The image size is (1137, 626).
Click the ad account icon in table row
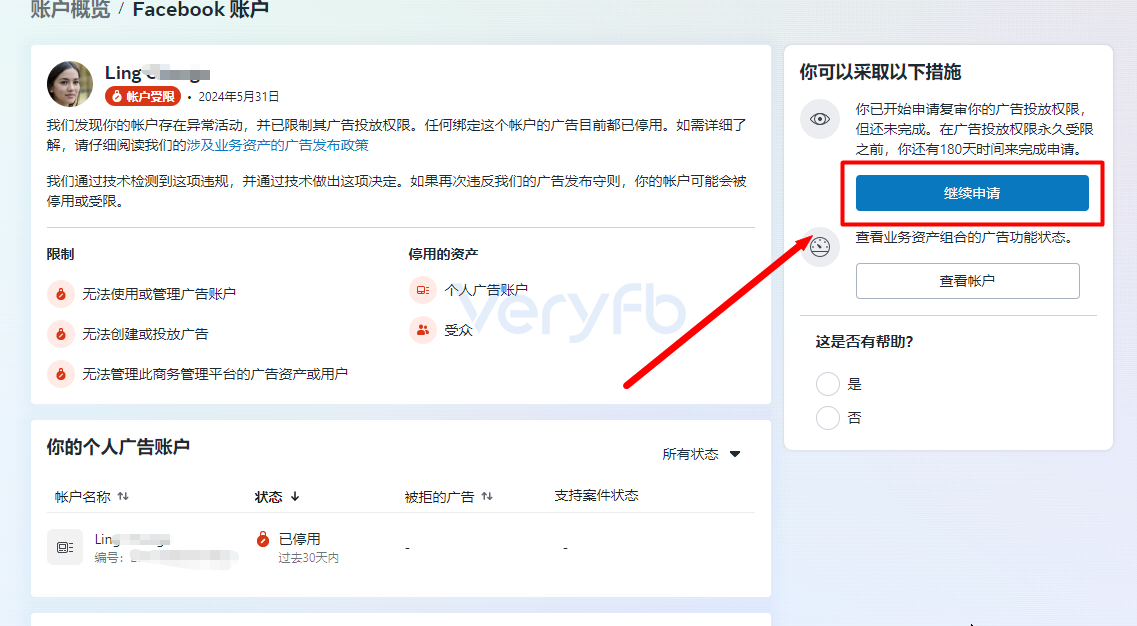click(x=65, y=547)
